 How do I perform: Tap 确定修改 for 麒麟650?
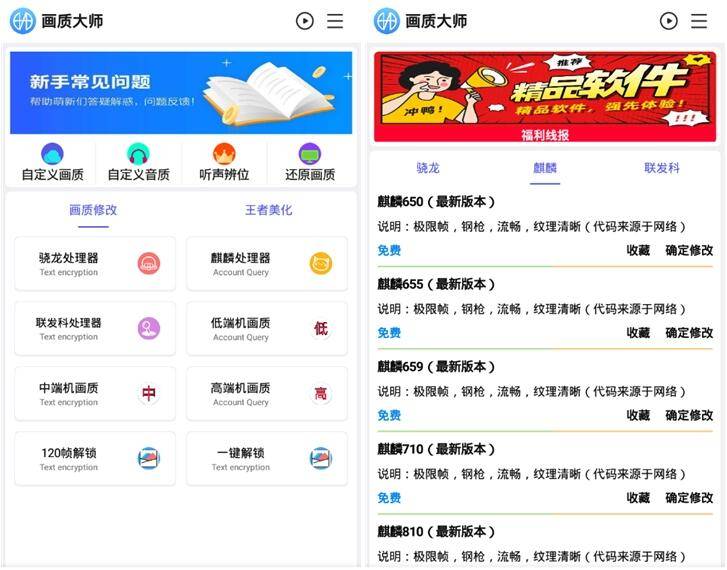click(689, 250)
